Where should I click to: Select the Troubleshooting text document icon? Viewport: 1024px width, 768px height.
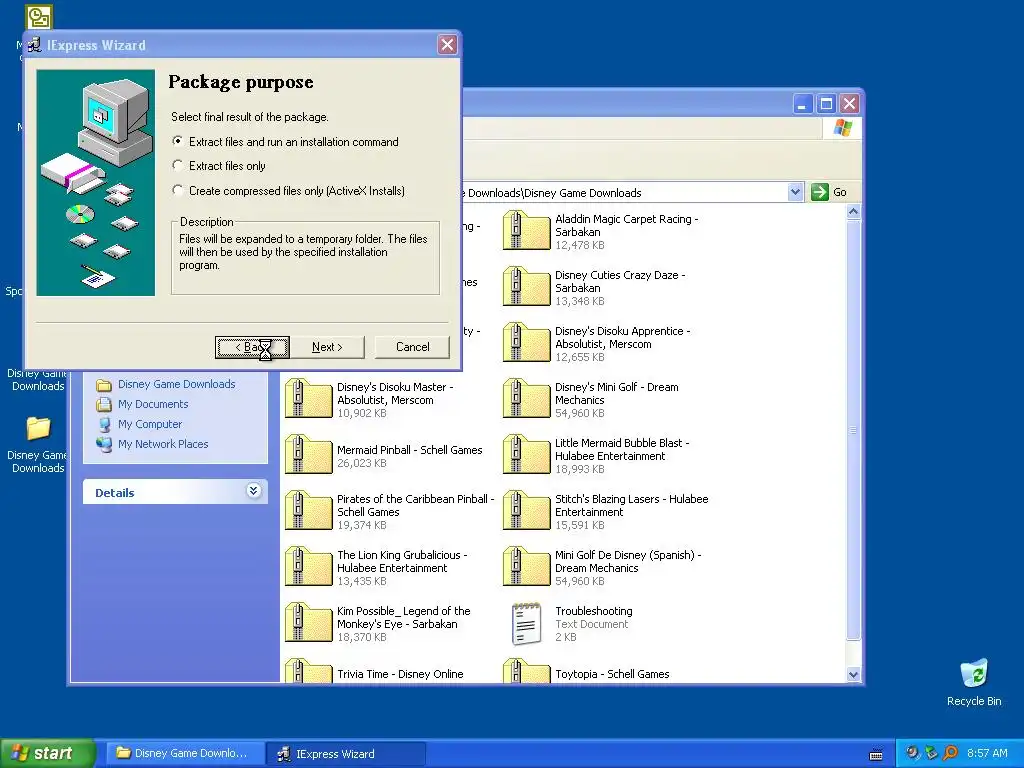(526, 624)
